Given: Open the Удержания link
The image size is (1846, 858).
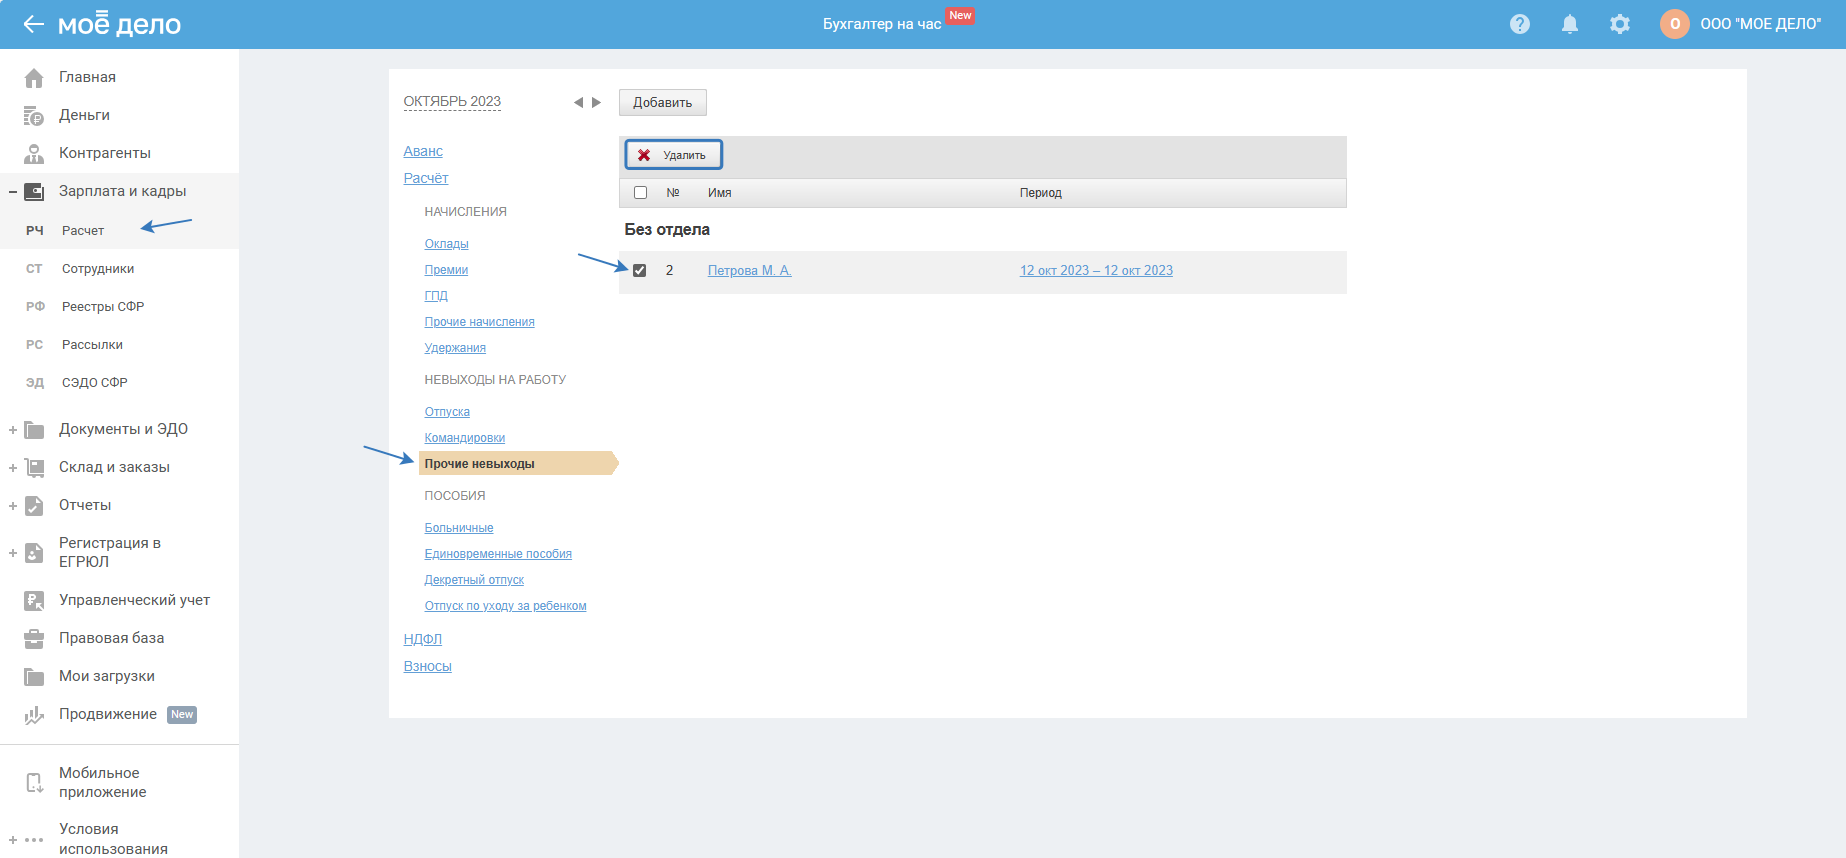Looking at the screenshot, I should [455, 348].
